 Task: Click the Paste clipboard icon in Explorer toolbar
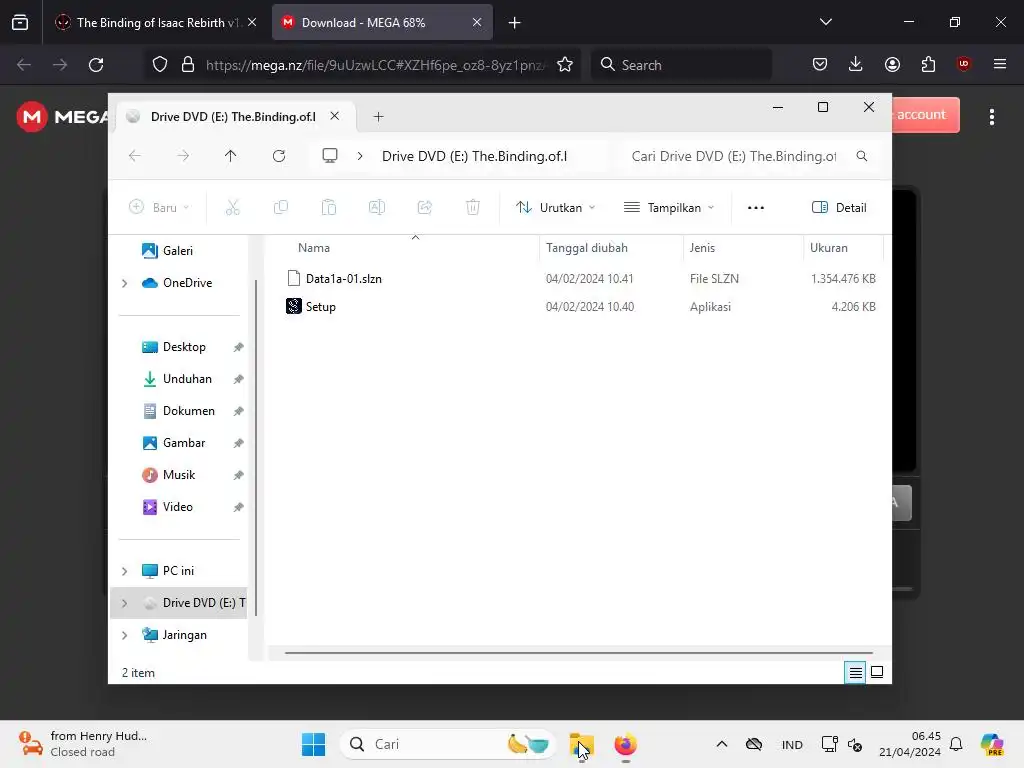point(328,208)
